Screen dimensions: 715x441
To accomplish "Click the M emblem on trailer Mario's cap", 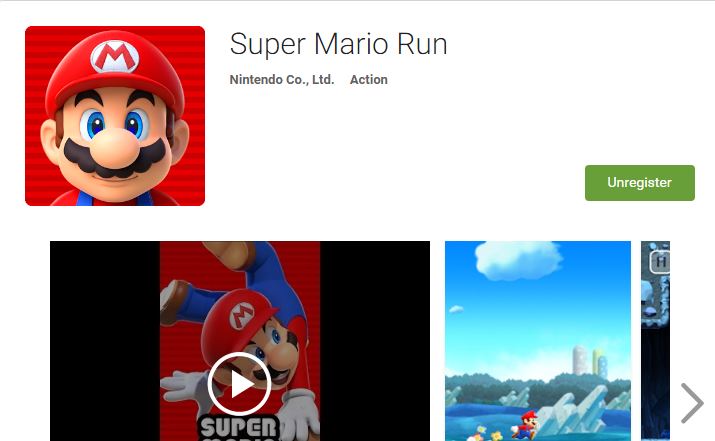I will point(242,315).
